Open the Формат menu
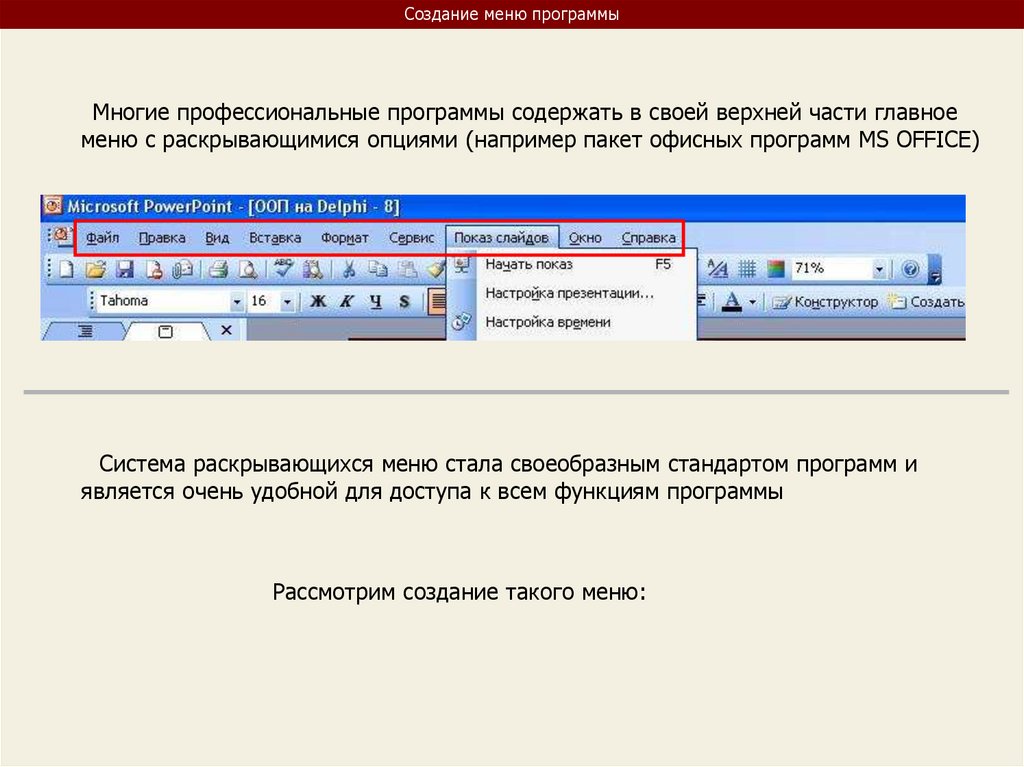 click(345, 238)
